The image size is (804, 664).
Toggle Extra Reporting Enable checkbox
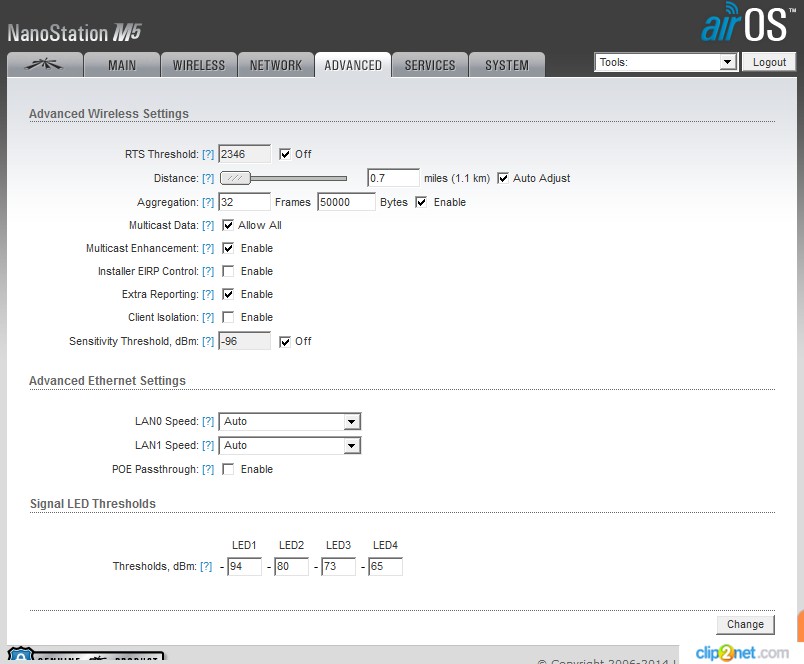[228, 295]
